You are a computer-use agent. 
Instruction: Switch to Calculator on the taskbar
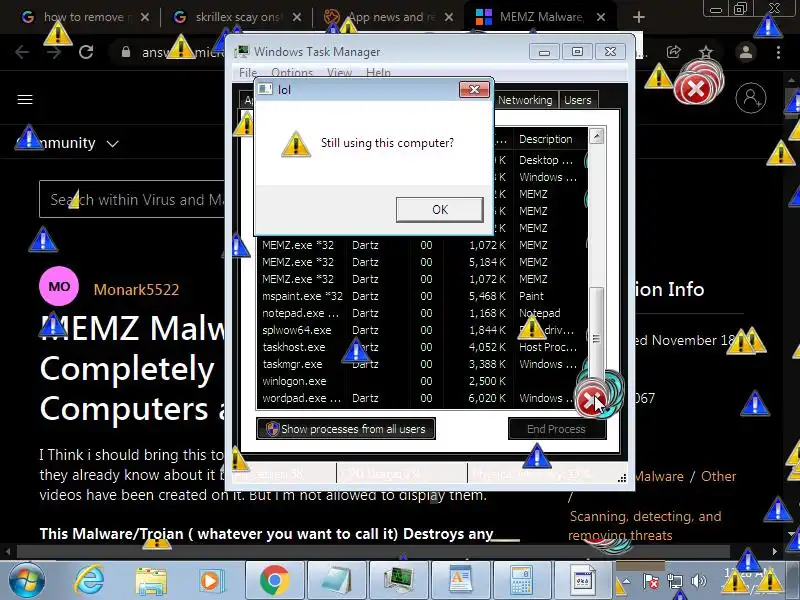click(x=522, y=581)
